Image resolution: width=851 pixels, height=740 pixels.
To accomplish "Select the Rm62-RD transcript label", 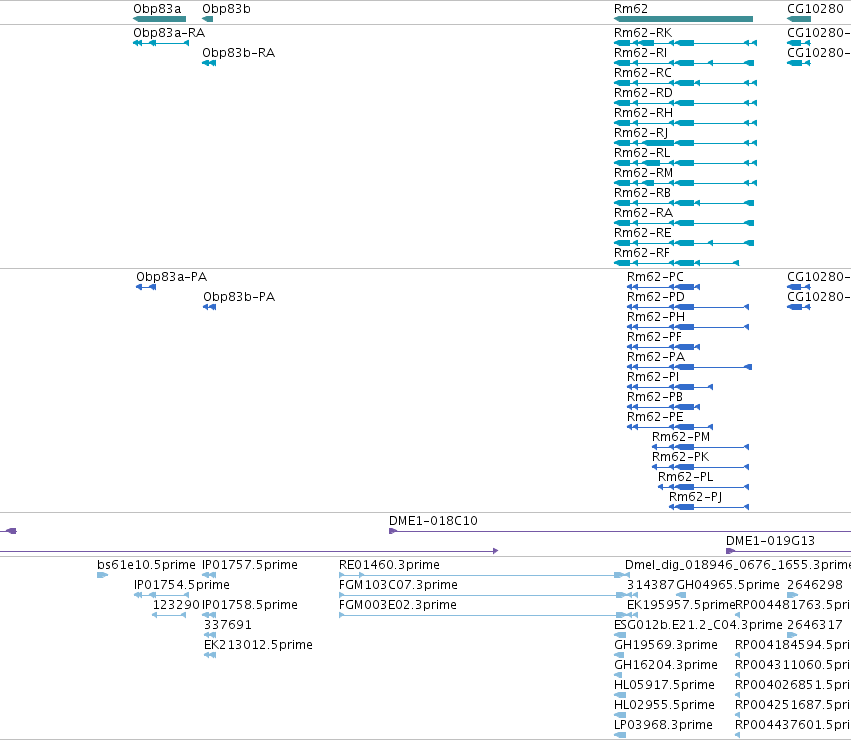I will [x=643, y=93].
